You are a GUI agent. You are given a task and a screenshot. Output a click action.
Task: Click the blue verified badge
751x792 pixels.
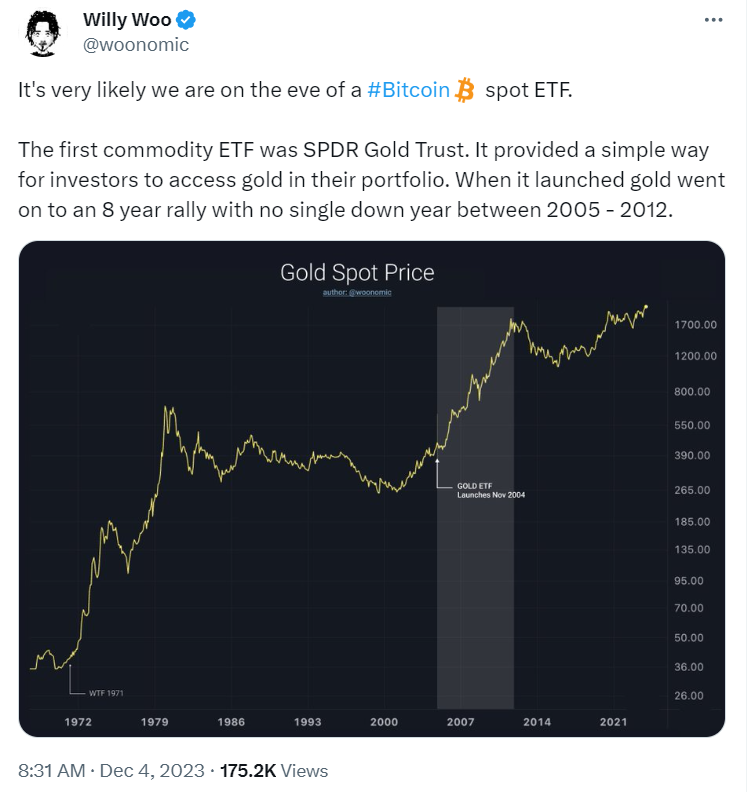(x=187, y=20)
